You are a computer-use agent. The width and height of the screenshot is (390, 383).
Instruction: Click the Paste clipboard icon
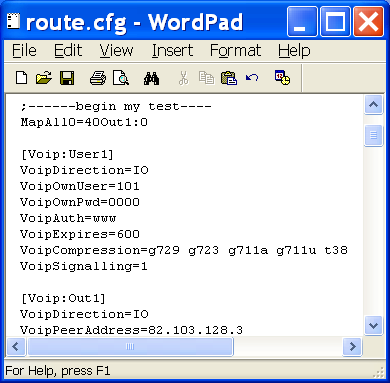coord(229,78)
